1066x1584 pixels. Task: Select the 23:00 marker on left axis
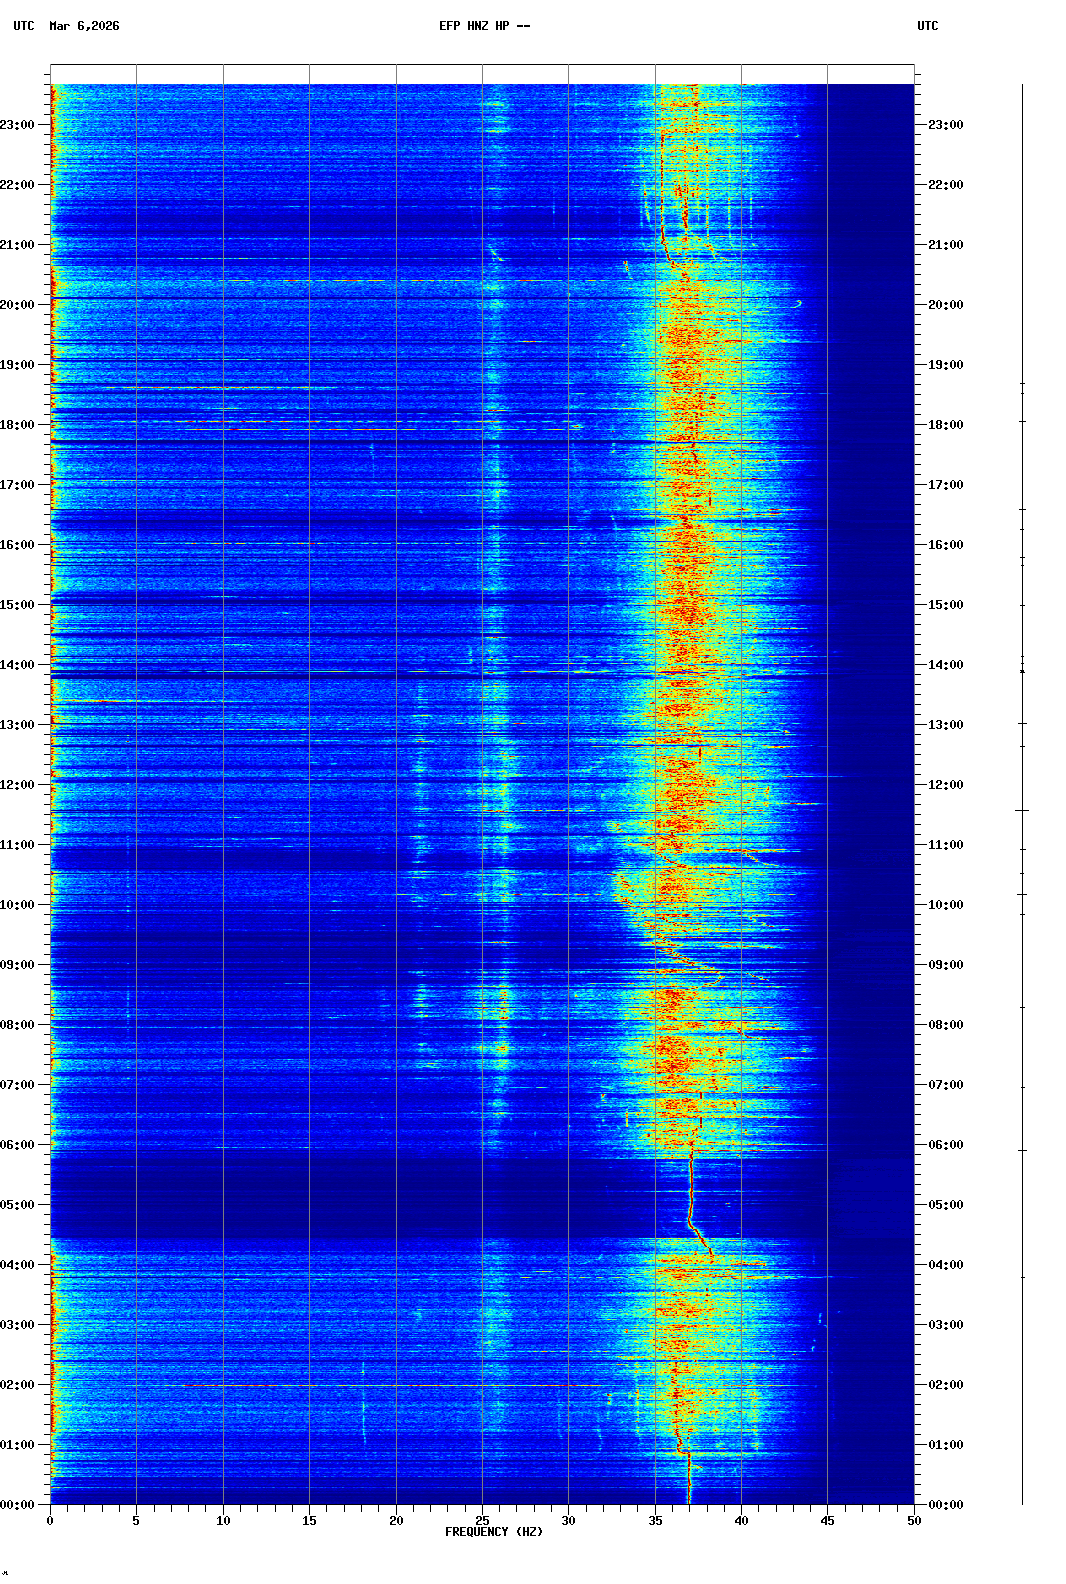click(x=18, y=125)
